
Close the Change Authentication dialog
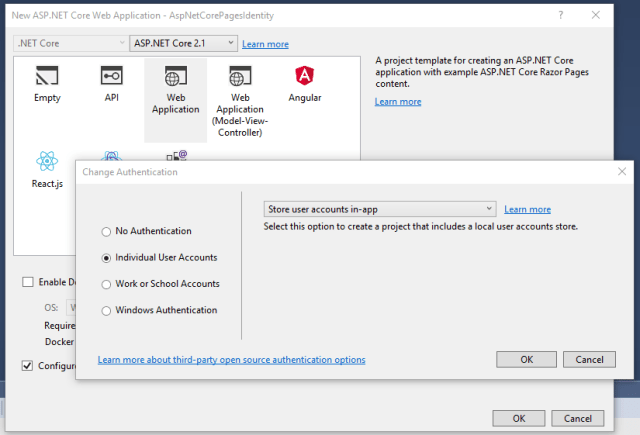[622, 171]
